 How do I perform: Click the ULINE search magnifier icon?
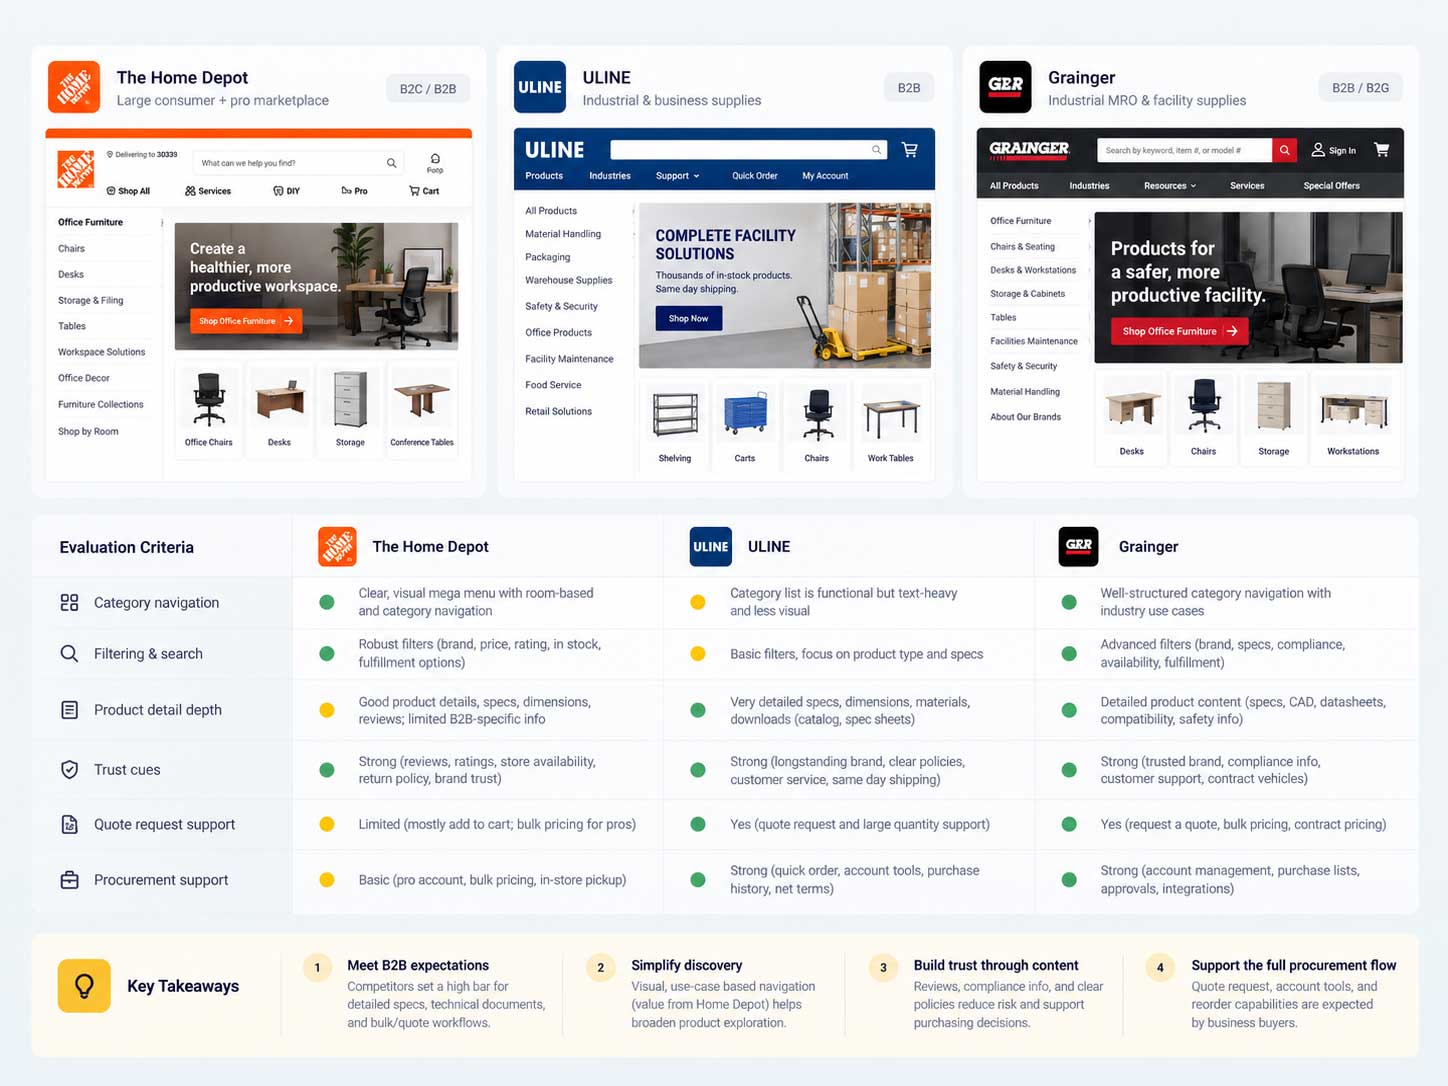click(x=876, y=150)
